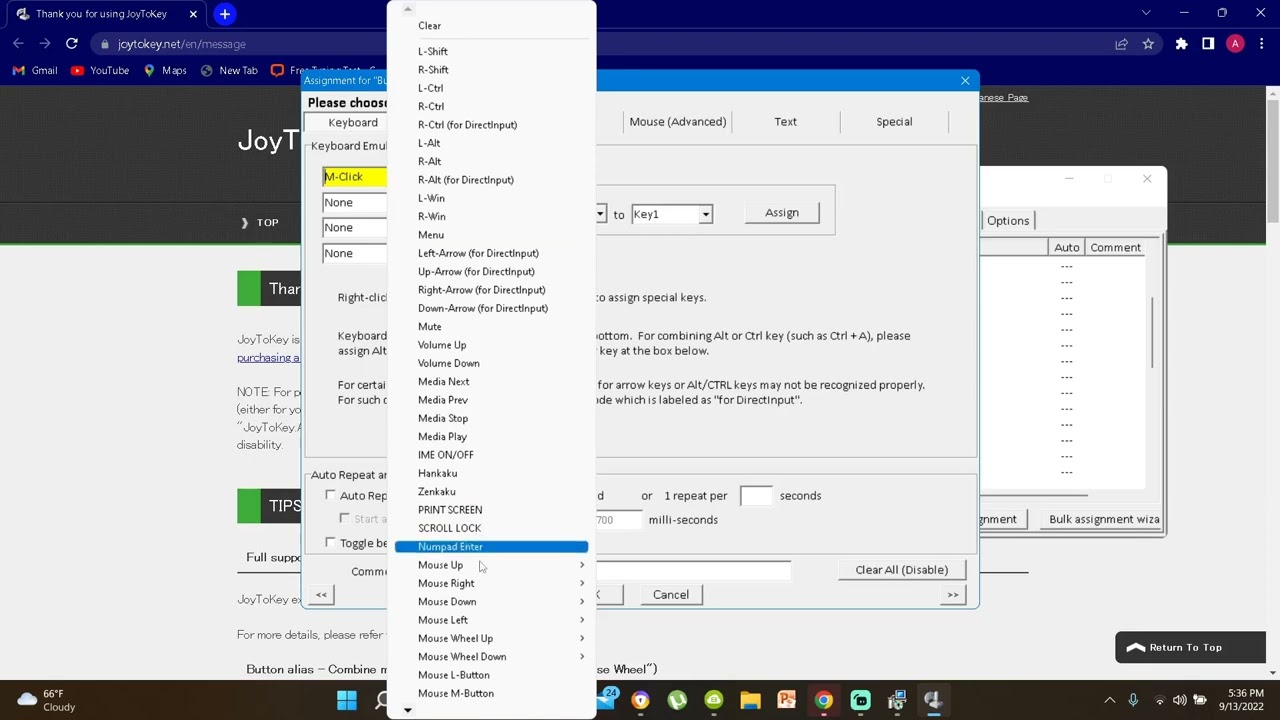Go back to previous page in Chrome

[x=18, y=44]
